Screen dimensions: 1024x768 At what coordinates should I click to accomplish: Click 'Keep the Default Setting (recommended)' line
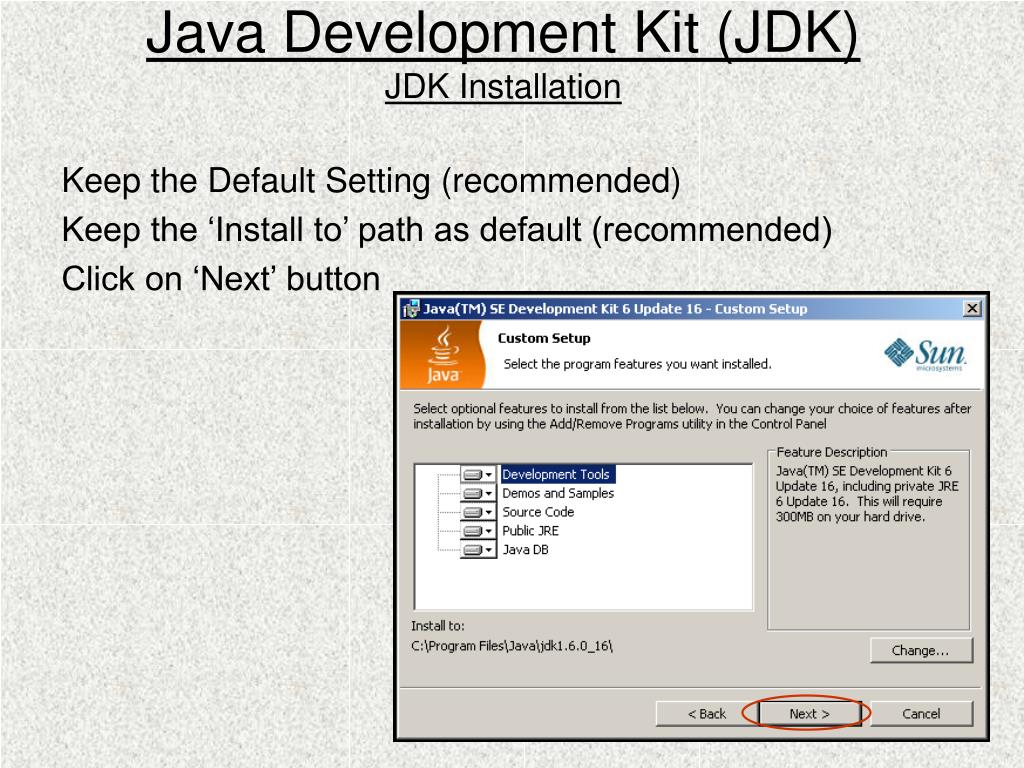pos(371,181)
